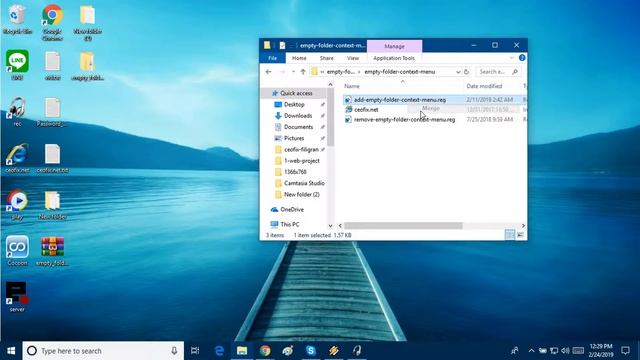Select the WinRAR empty-fold... archive on desktop
The height and width of the screenshot is (360, 640).
(x=52, y=251)
